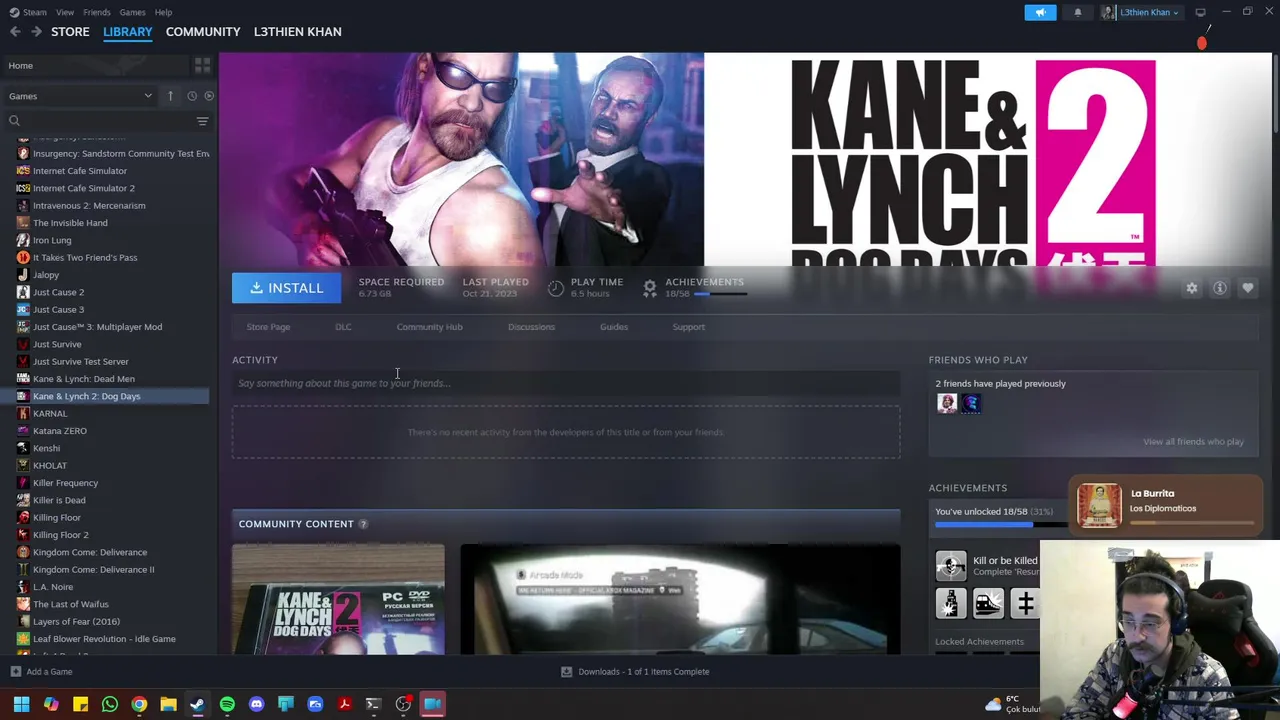Image resolution: width=1280 pixels, height=720 pixels.
Task: Open Discord from the taskbar
Action: click(256, 704)
